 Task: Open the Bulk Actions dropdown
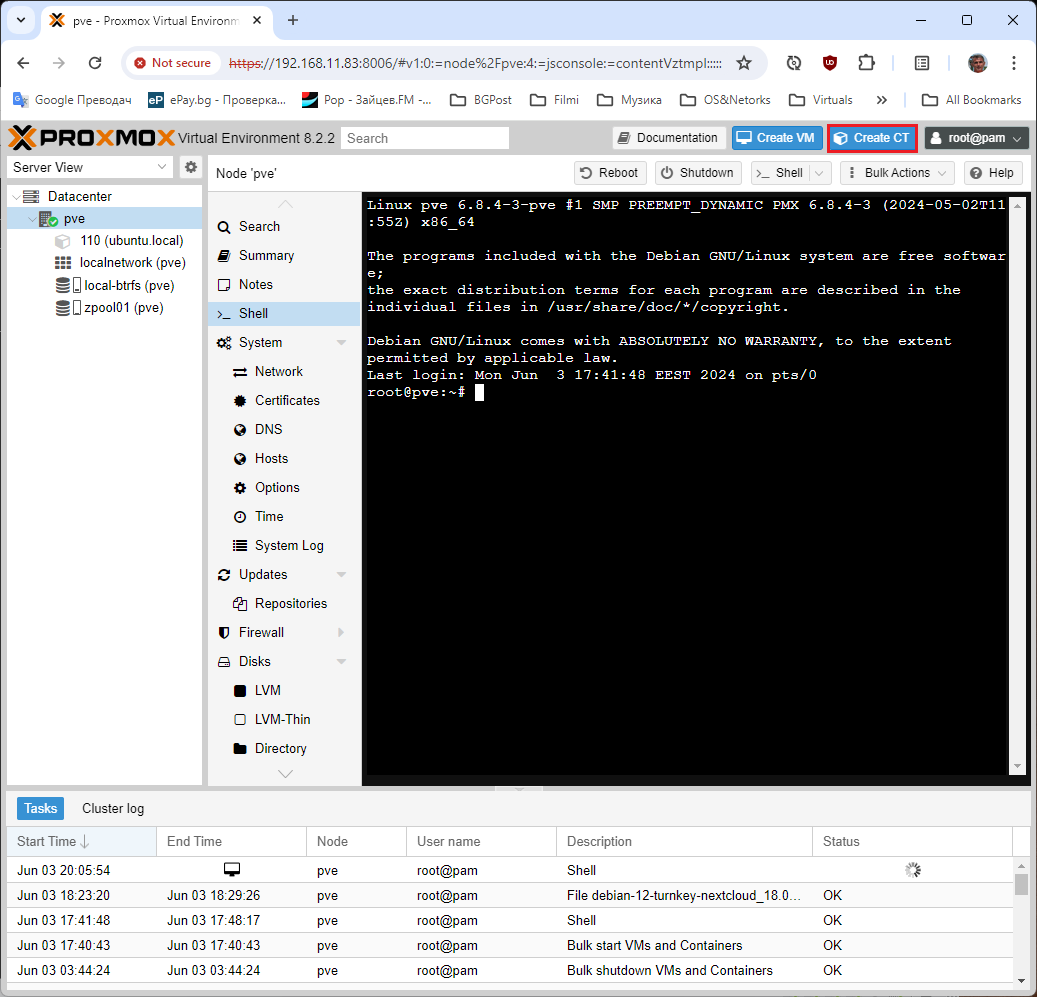point(897,173)
